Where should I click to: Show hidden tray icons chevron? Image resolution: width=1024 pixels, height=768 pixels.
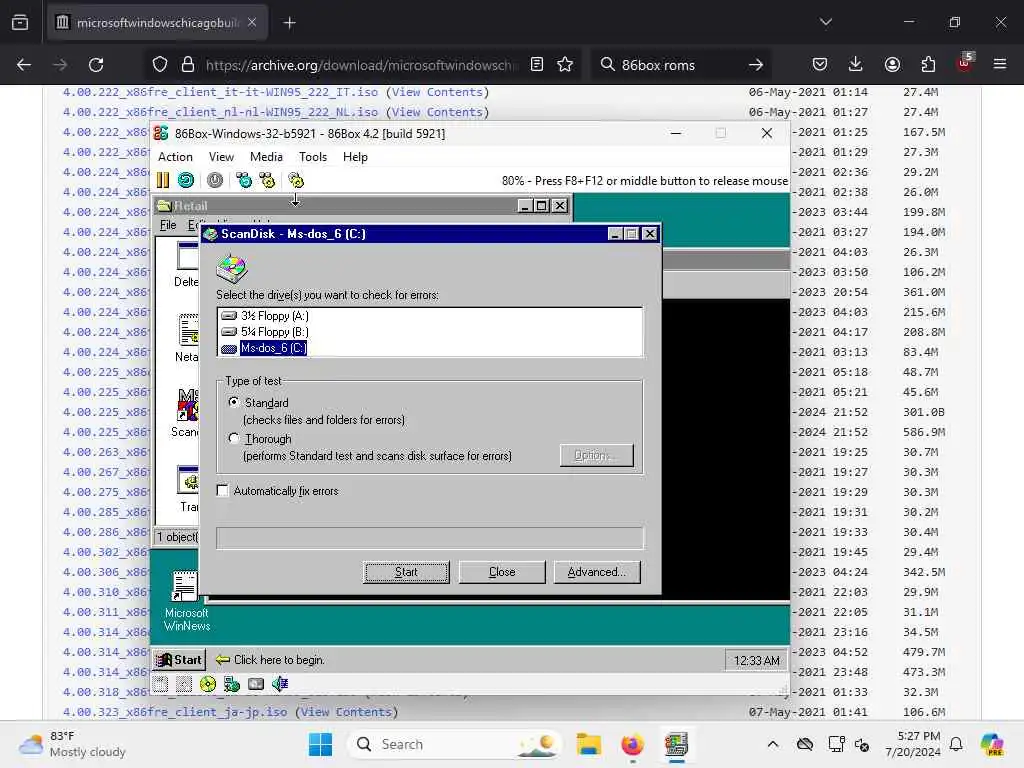773,744
